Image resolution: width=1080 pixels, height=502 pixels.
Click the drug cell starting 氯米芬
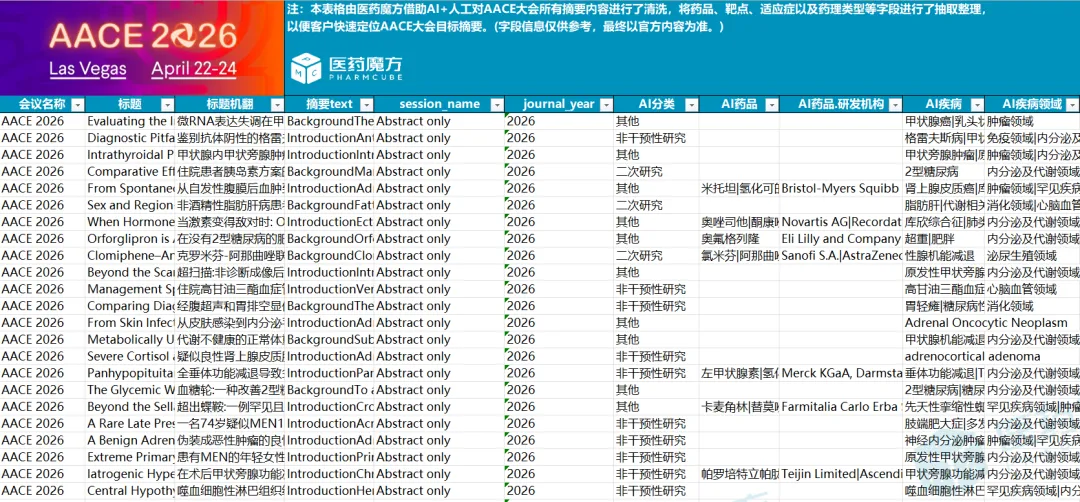pos(739,255)
